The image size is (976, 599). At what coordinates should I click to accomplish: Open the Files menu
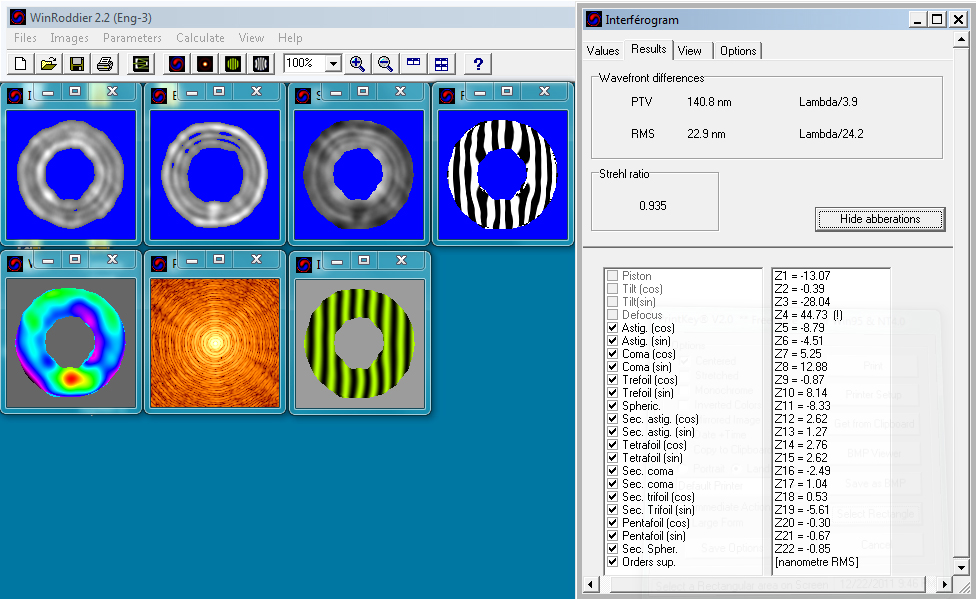[x=25, y=38]
